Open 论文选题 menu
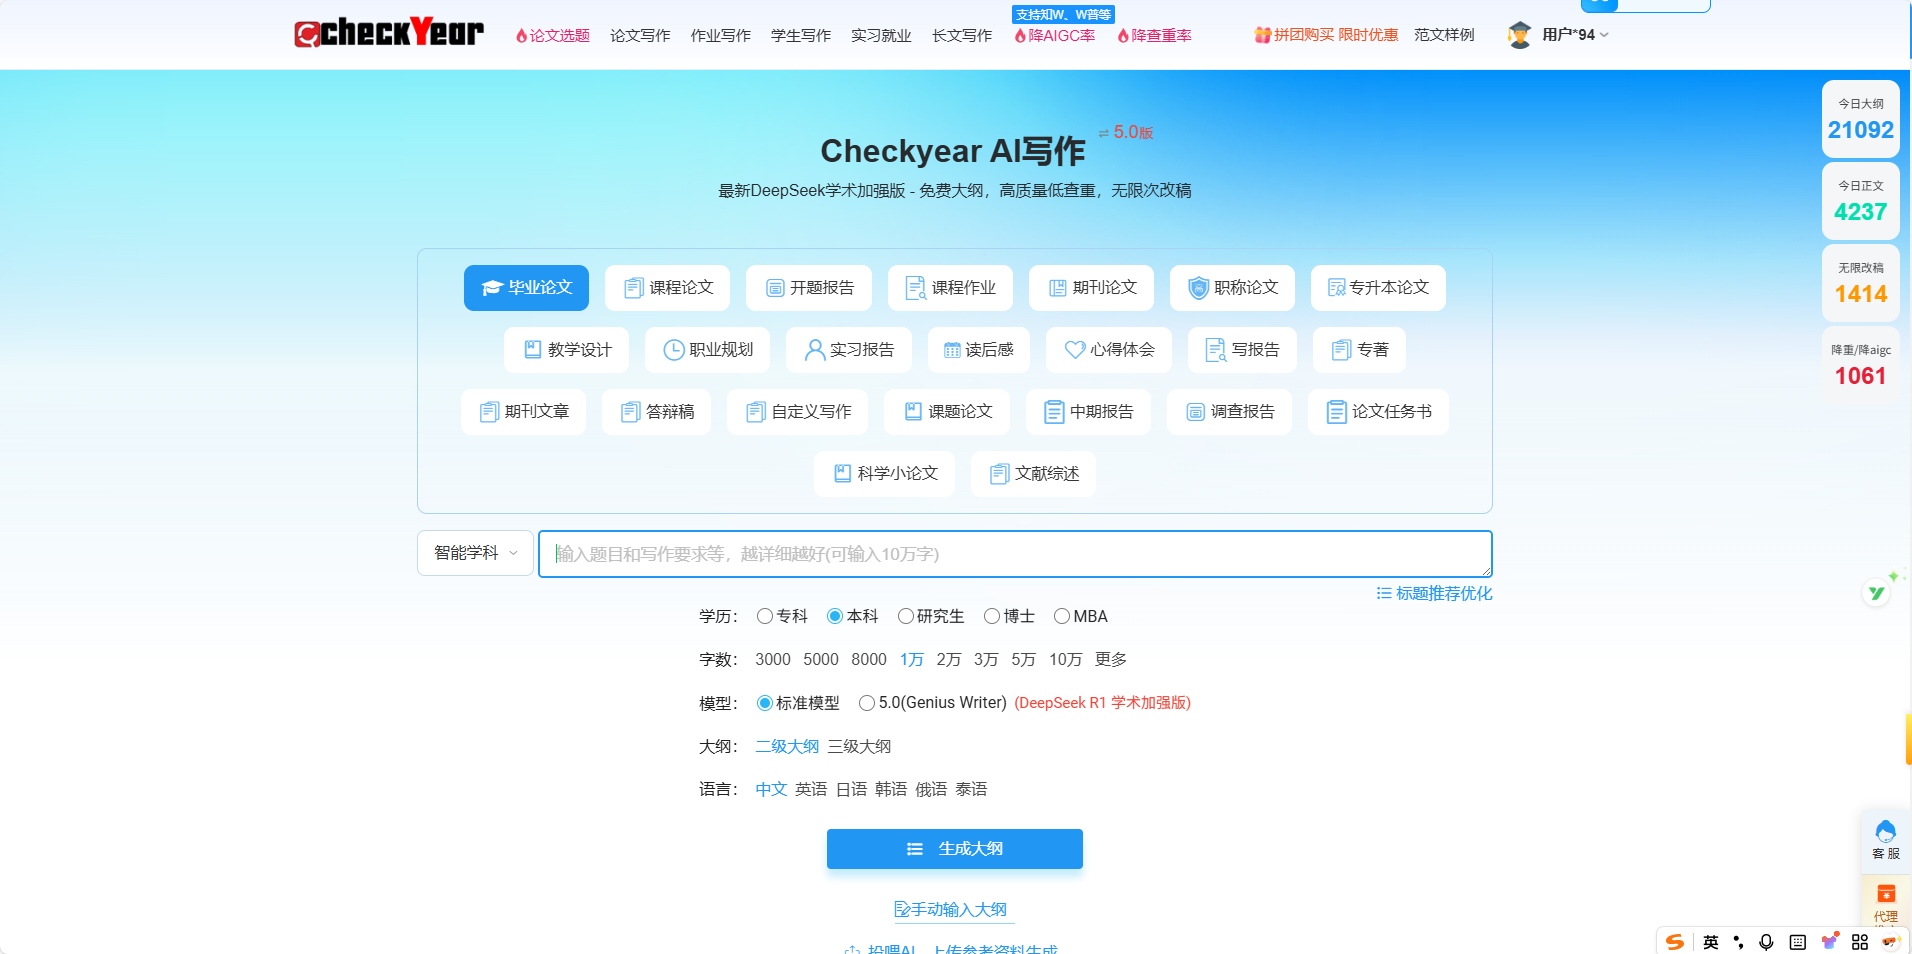This screenshot has height=954, width=1912. (553, 35)
